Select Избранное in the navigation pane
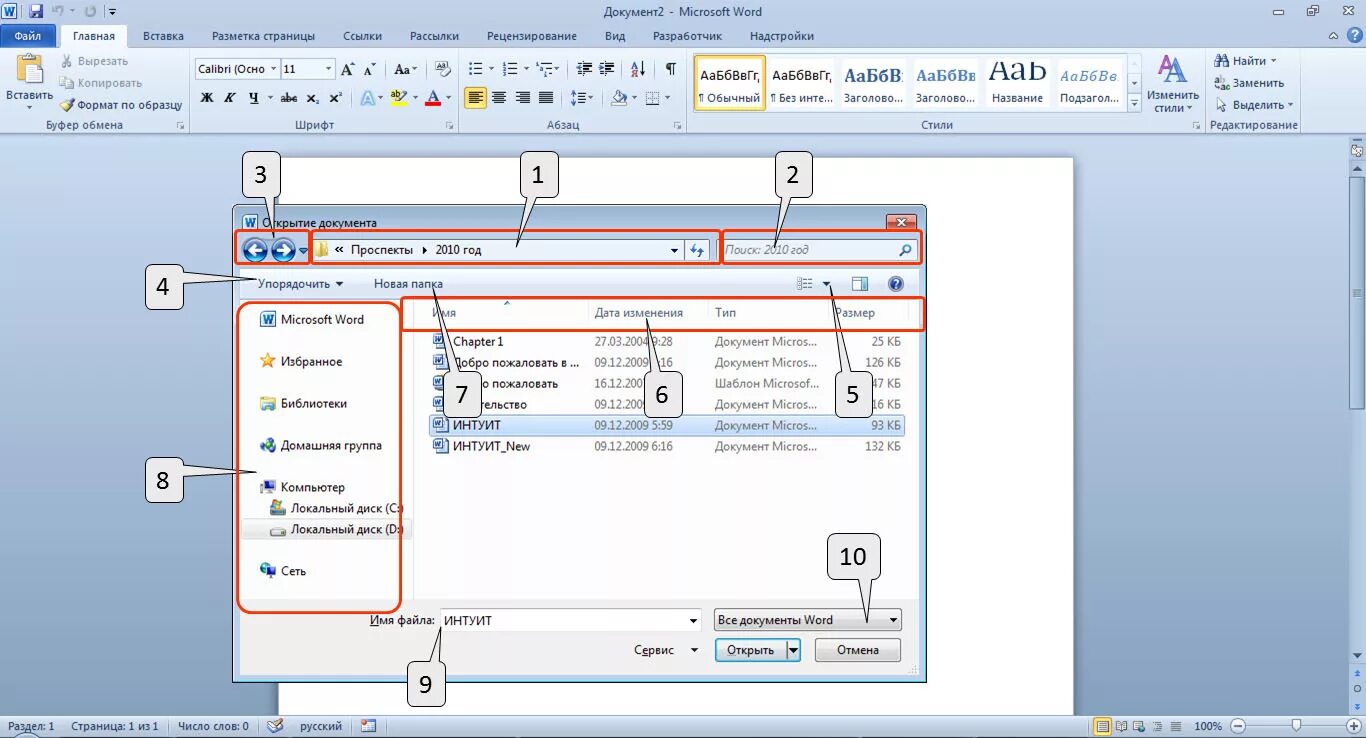 coord(301,362)
